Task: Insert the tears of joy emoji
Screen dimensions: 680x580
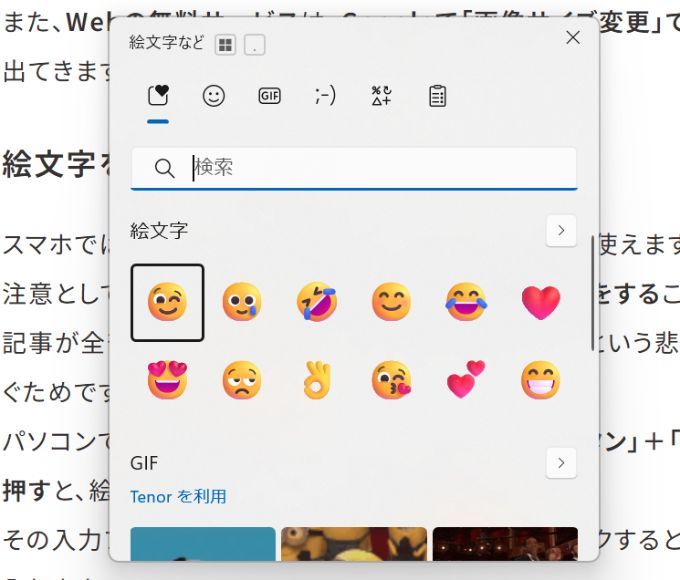Action: 466,302
